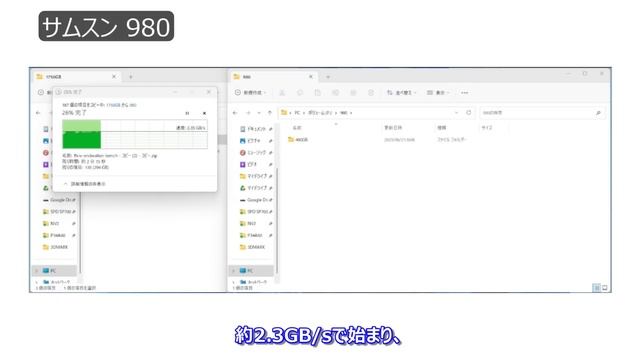
Task: Click the Rename icon in right window toolbar
Action: (x=335, y=93)
